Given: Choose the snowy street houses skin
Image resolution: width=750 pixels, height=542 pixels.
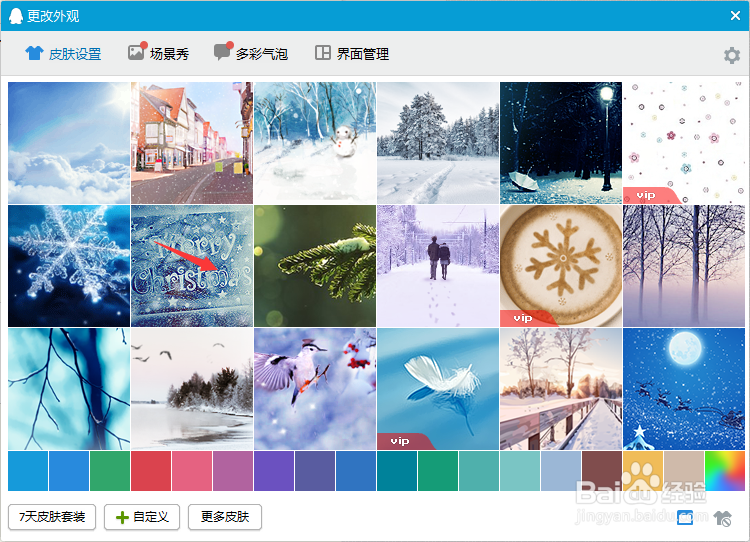Looking at the screenshot, I should pyautogui.click(x=192, y=143).
